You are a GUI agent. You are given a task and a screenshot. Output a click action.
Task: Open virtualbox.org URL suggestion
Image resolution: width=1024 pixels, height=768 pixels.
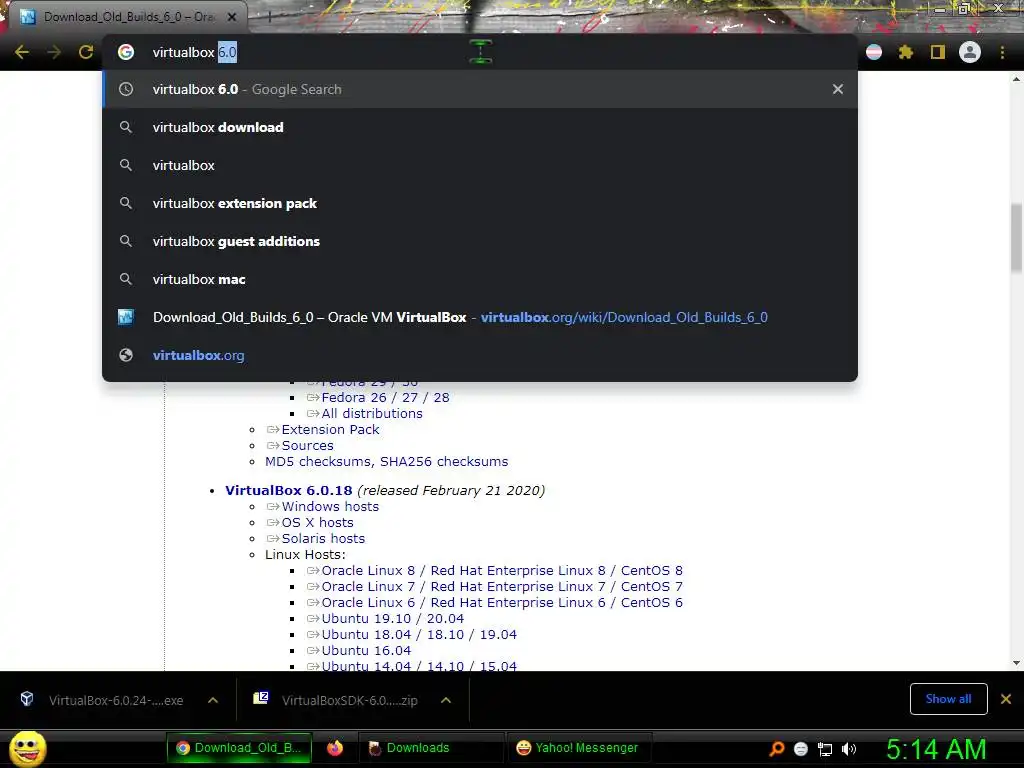pyautogui.click(x=480, y=355)
